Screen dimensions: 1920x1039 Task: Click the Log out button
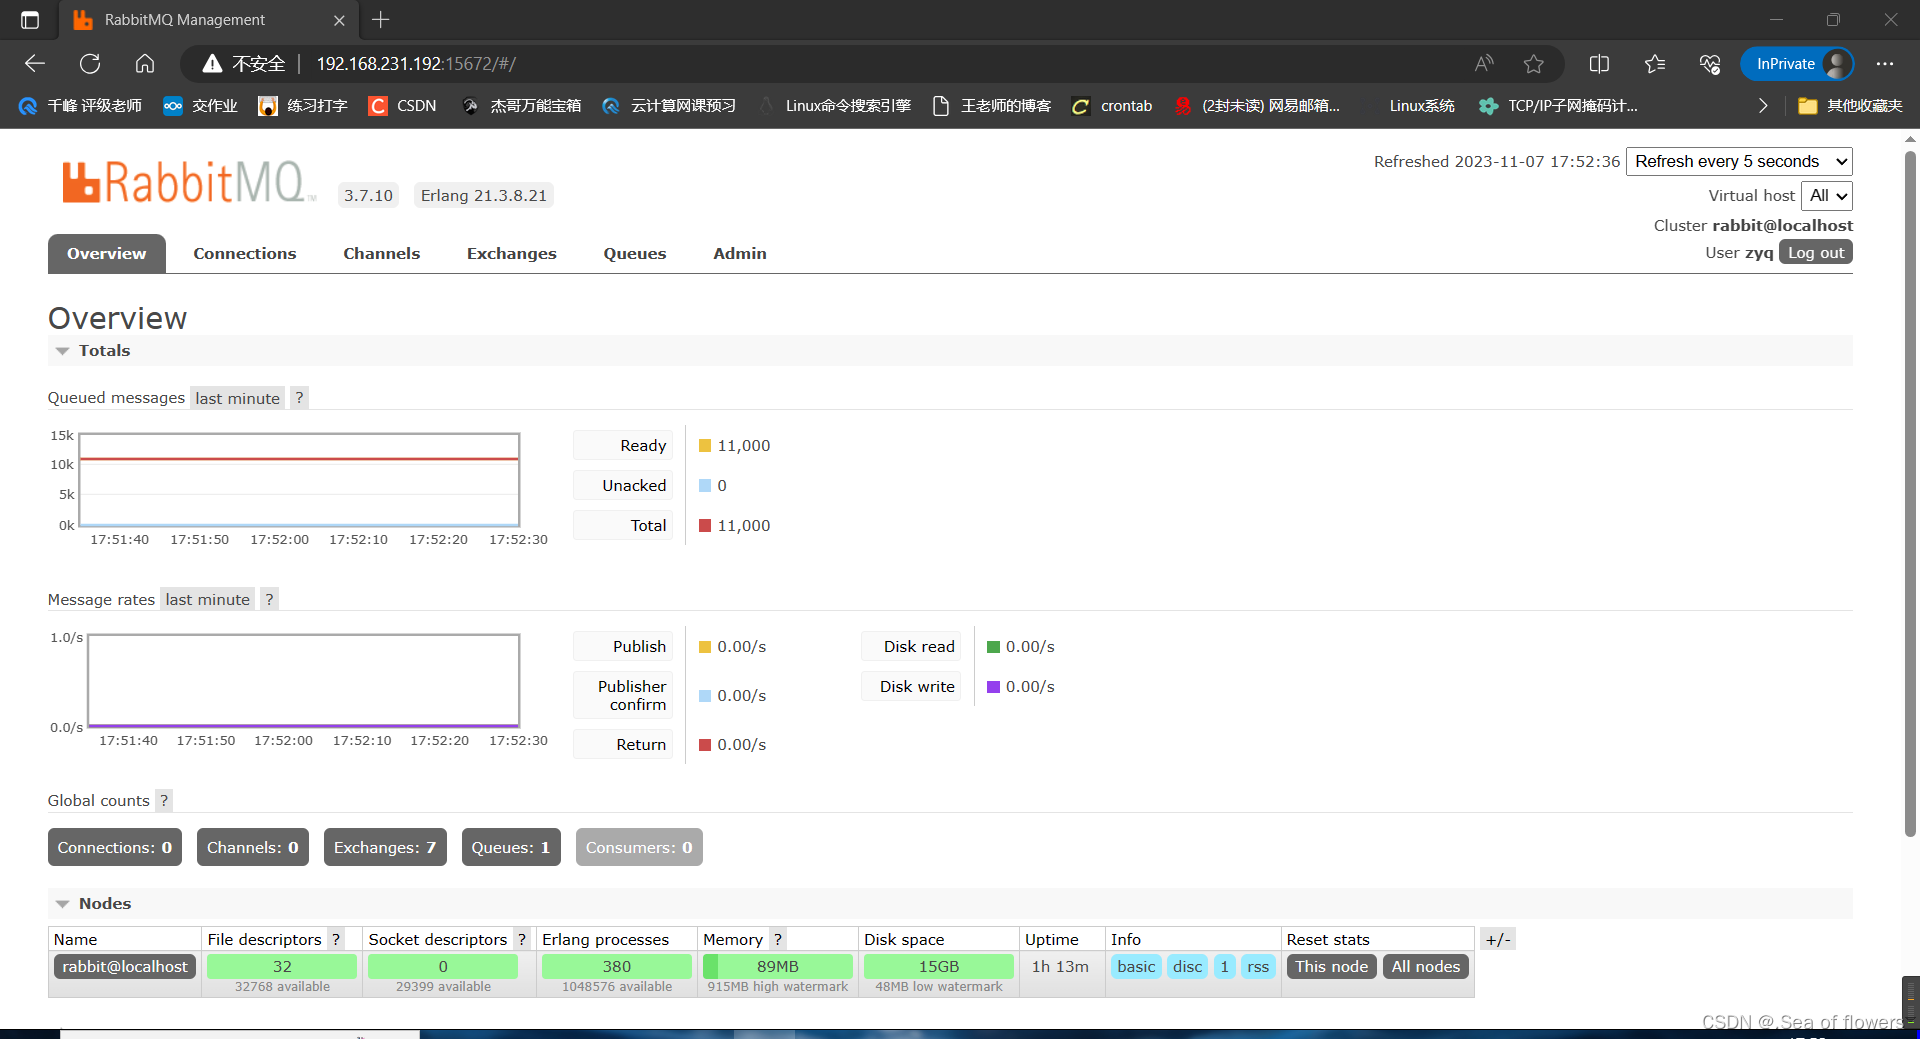1816,253
